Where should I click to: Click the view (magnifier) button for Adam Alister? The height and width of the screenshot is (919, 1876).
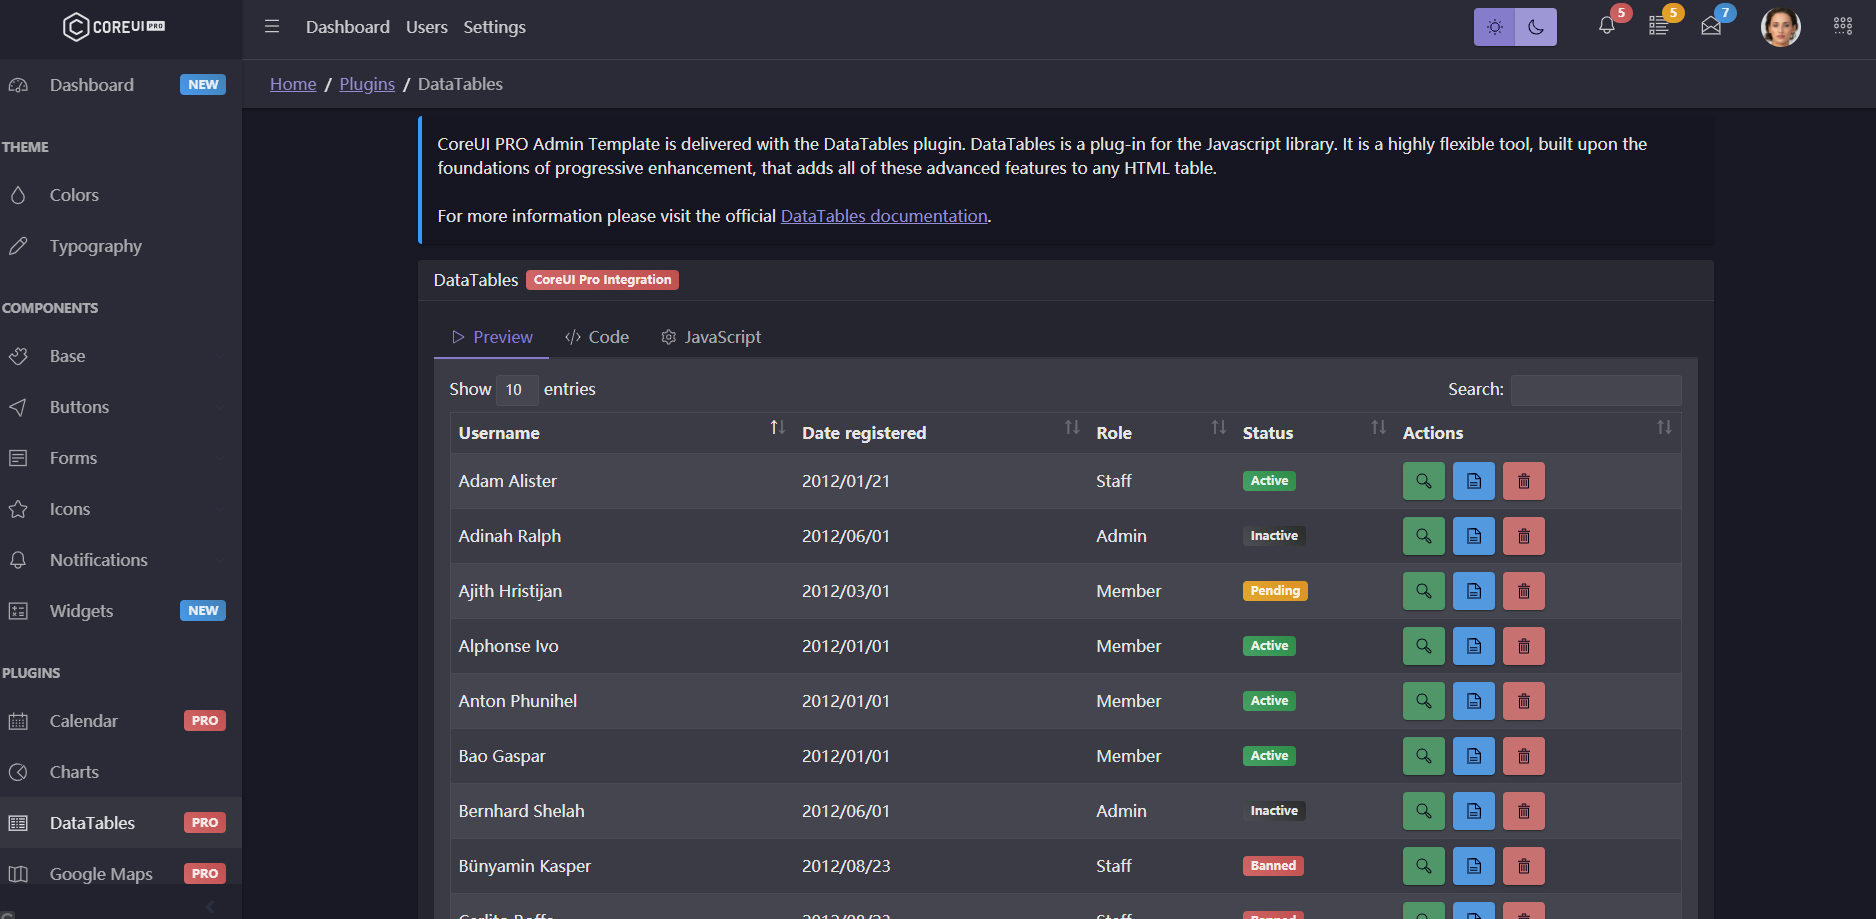tap(1423, 481)
